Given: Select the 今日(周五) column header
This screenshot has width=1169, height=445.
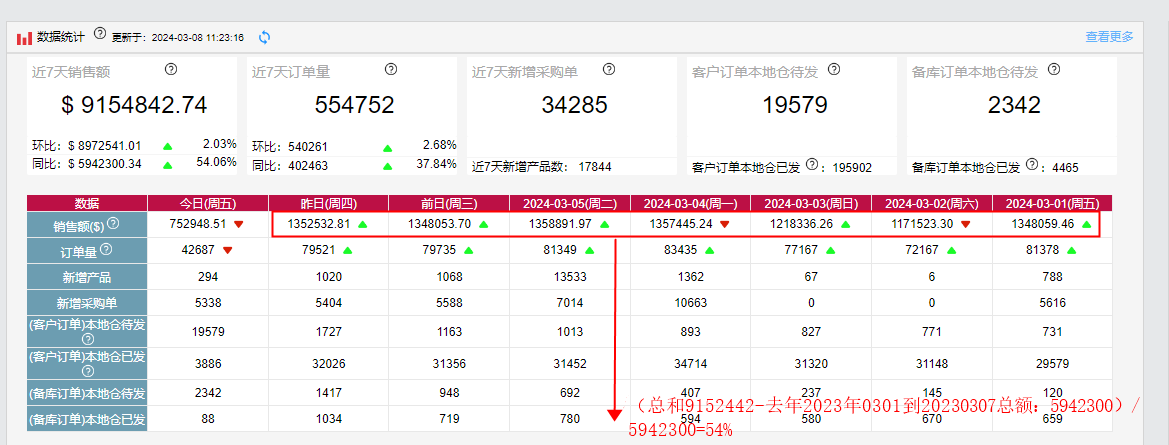Looking at the screenshot, I should [208, 203].
